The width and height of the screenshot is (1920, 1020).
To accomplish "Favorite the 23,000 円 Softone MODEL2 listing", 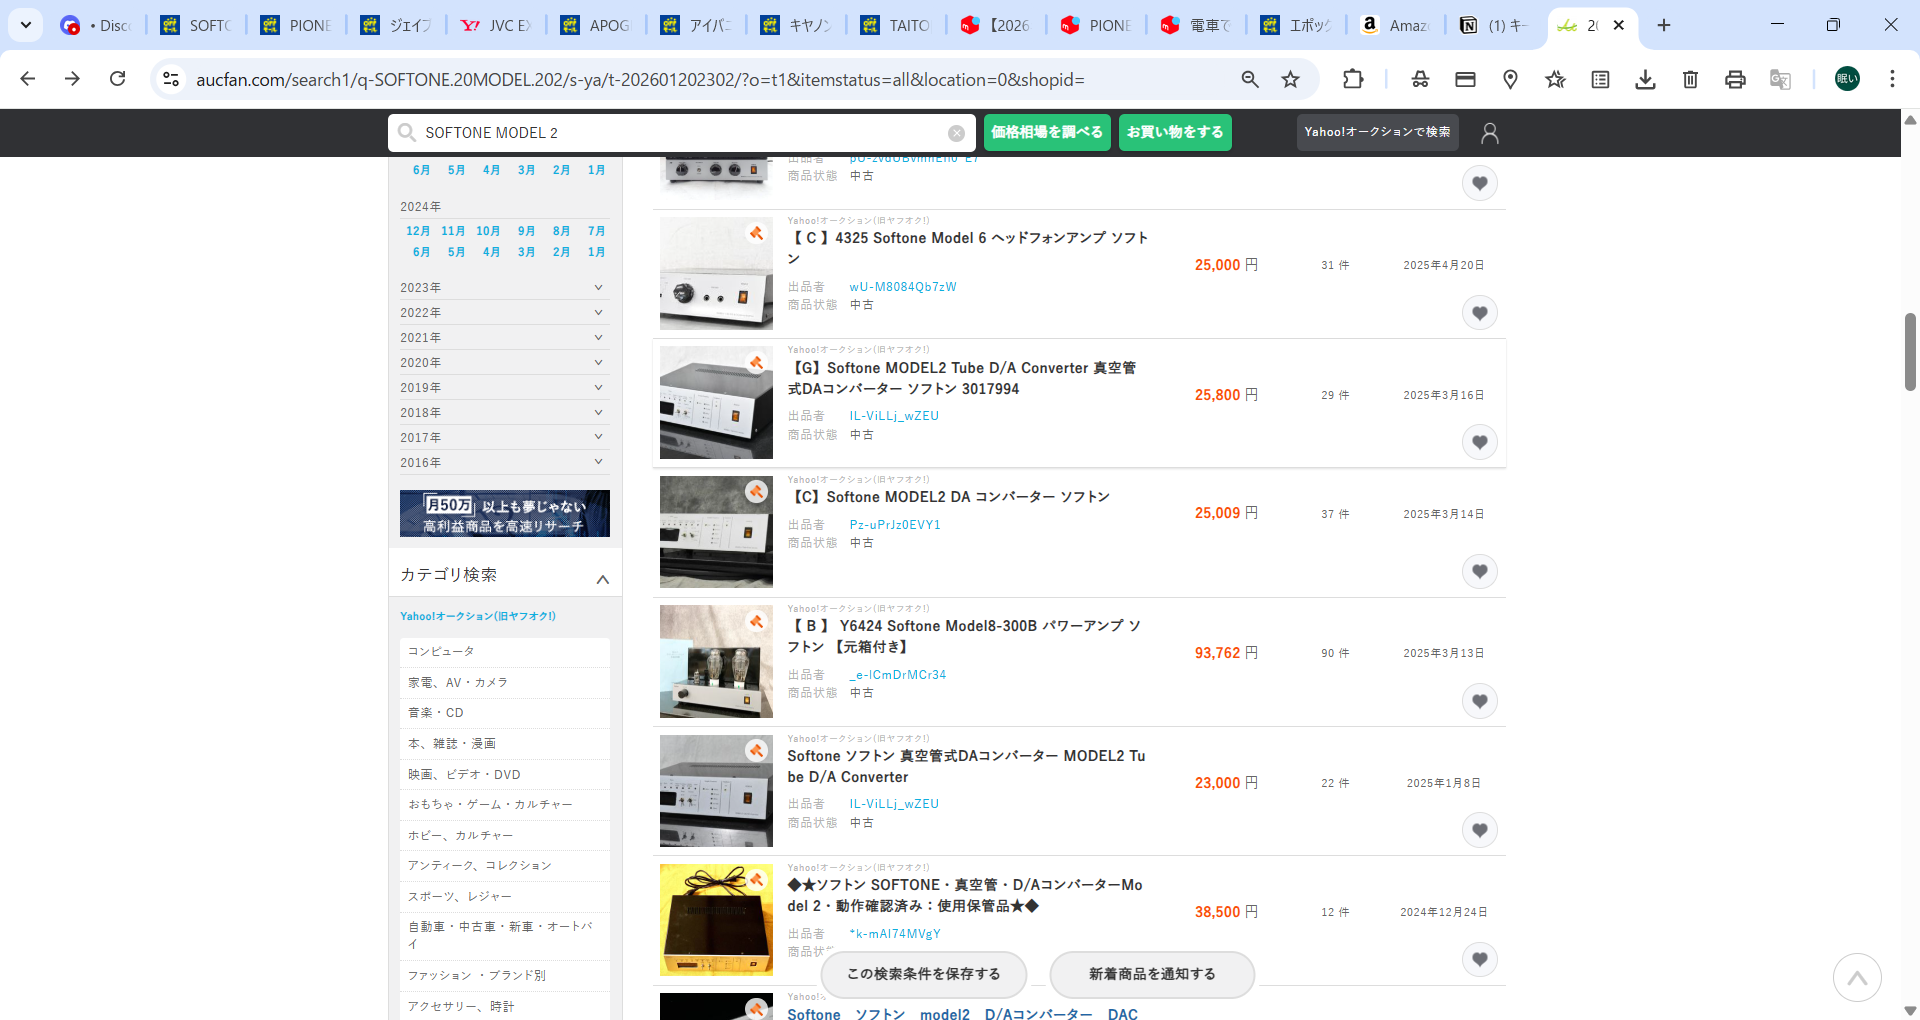I will [1480, 830].
